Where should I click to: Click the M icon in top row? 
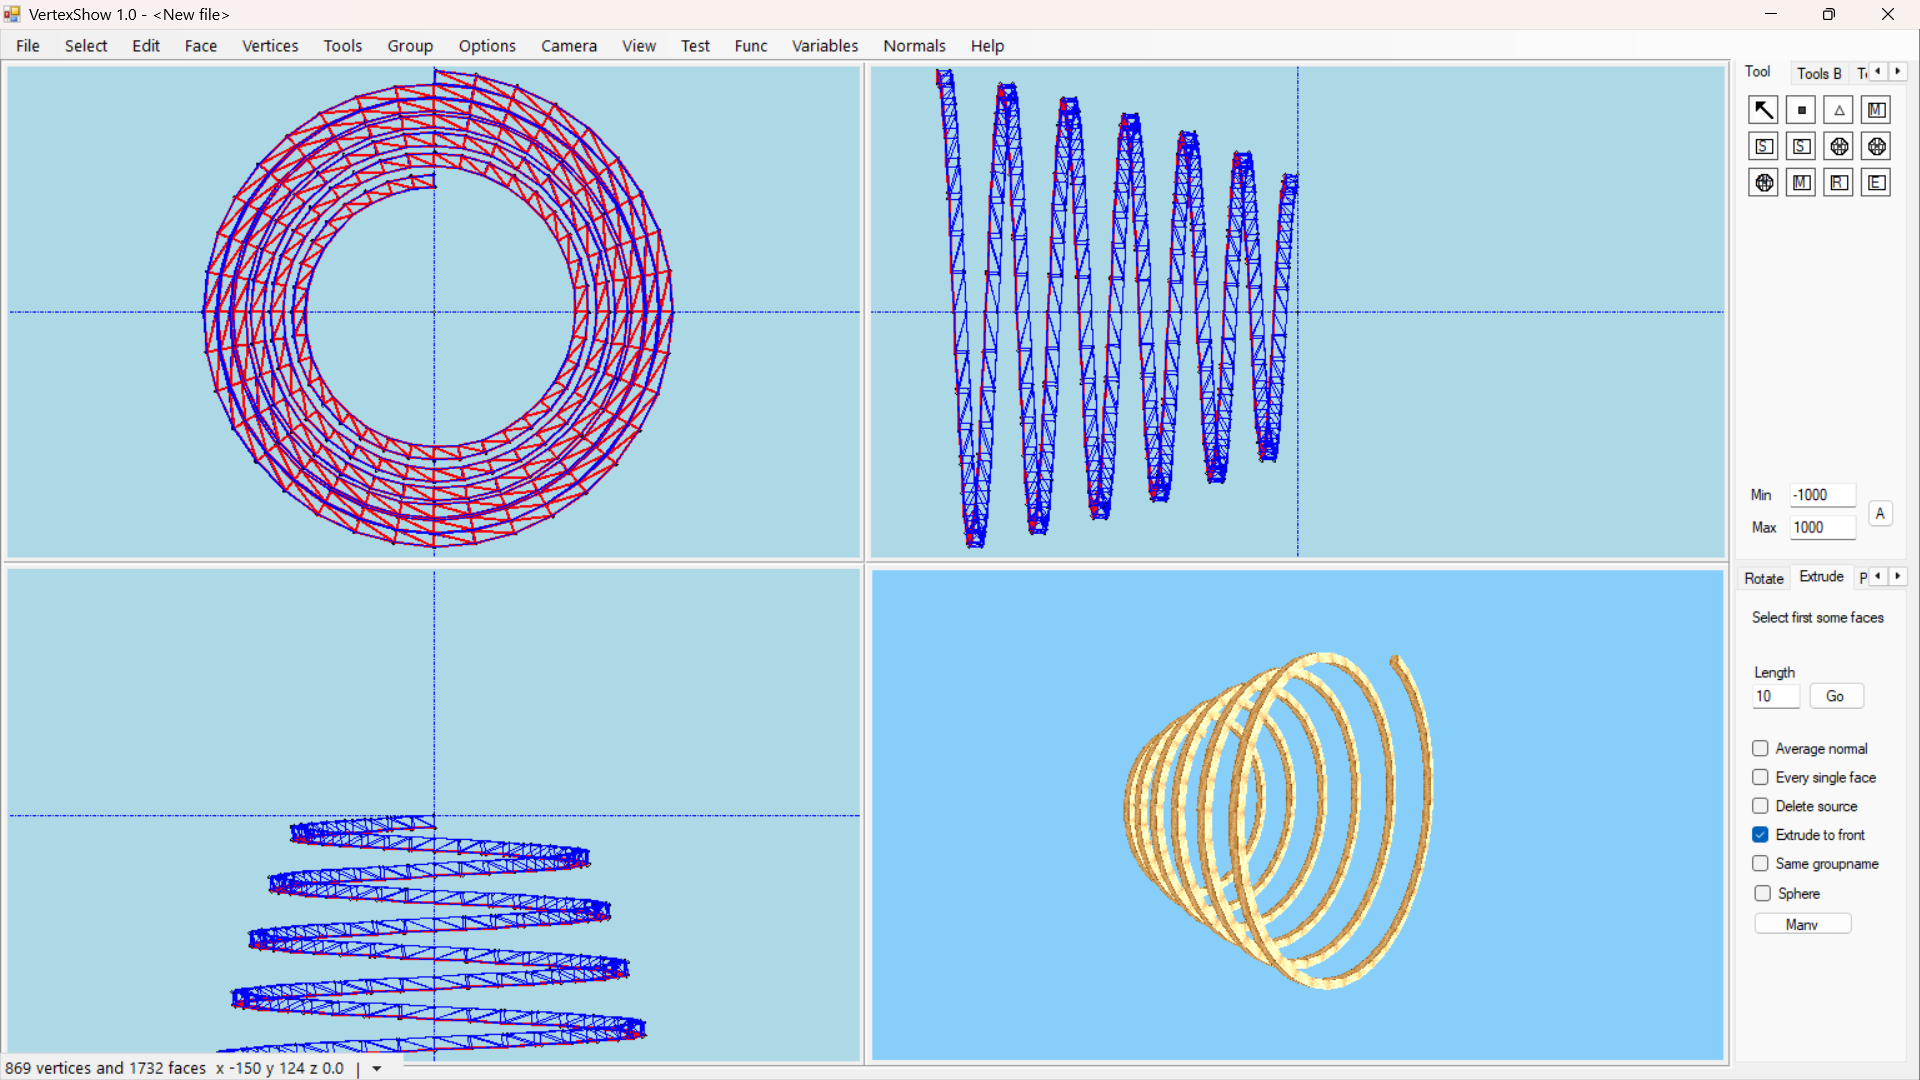[x=1876, y=110]
